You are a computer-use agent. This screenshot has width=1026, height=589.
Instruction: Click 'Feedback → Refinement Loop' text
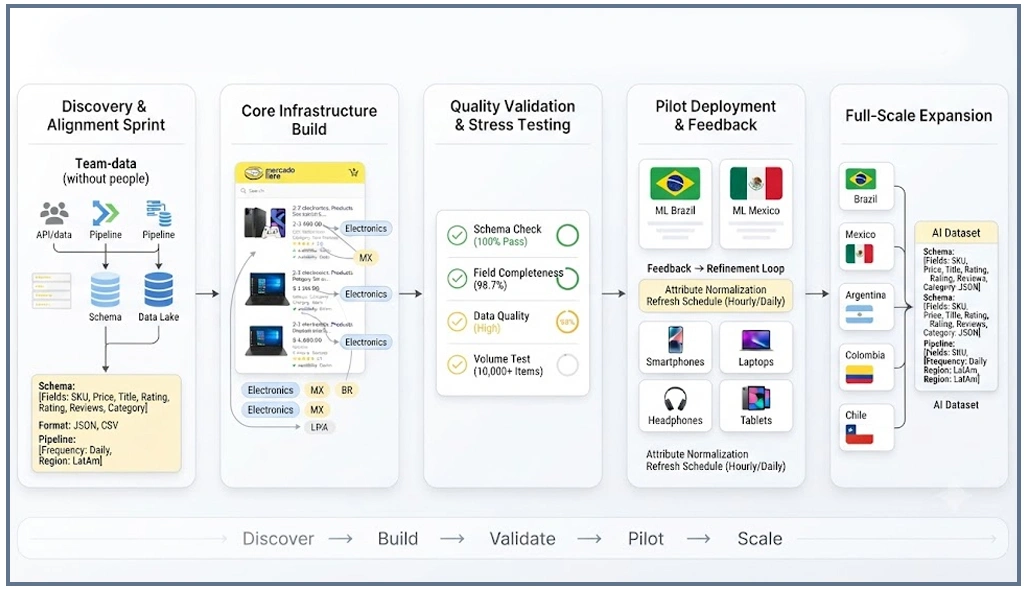[716, 268]
